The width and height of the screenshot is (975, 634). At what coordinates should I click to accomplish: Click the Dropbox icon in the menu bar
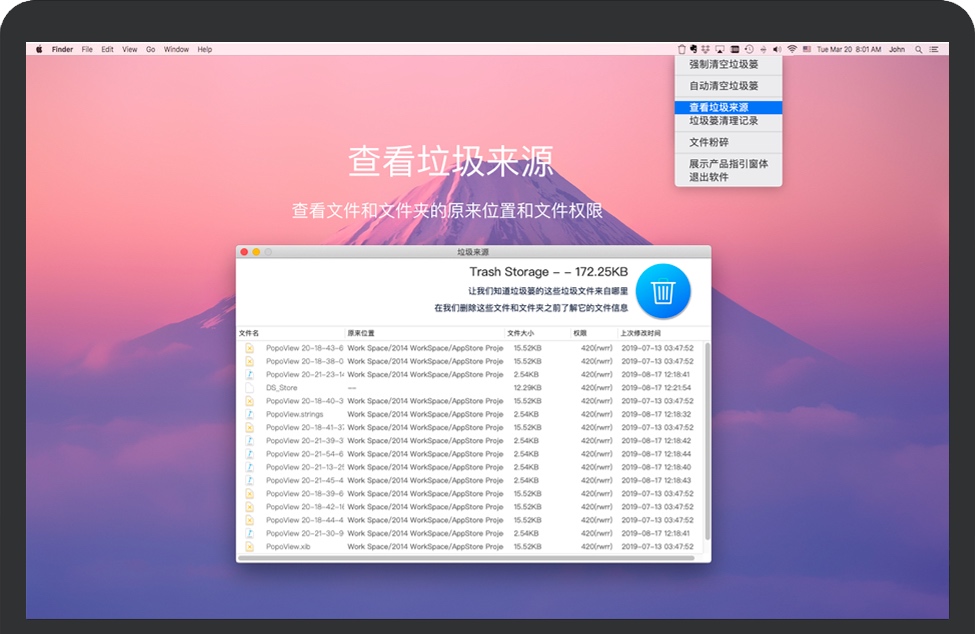tap(707, 49)
